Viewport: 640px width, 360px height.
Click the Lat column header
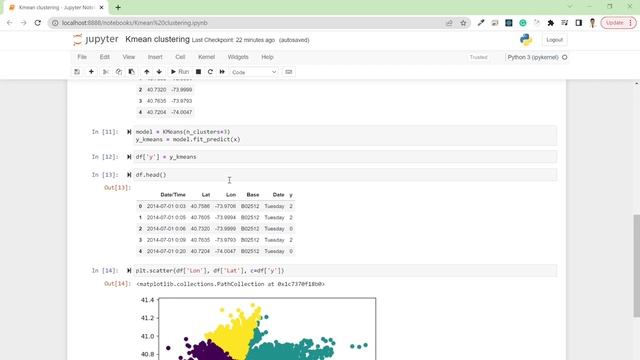[206, 195]
